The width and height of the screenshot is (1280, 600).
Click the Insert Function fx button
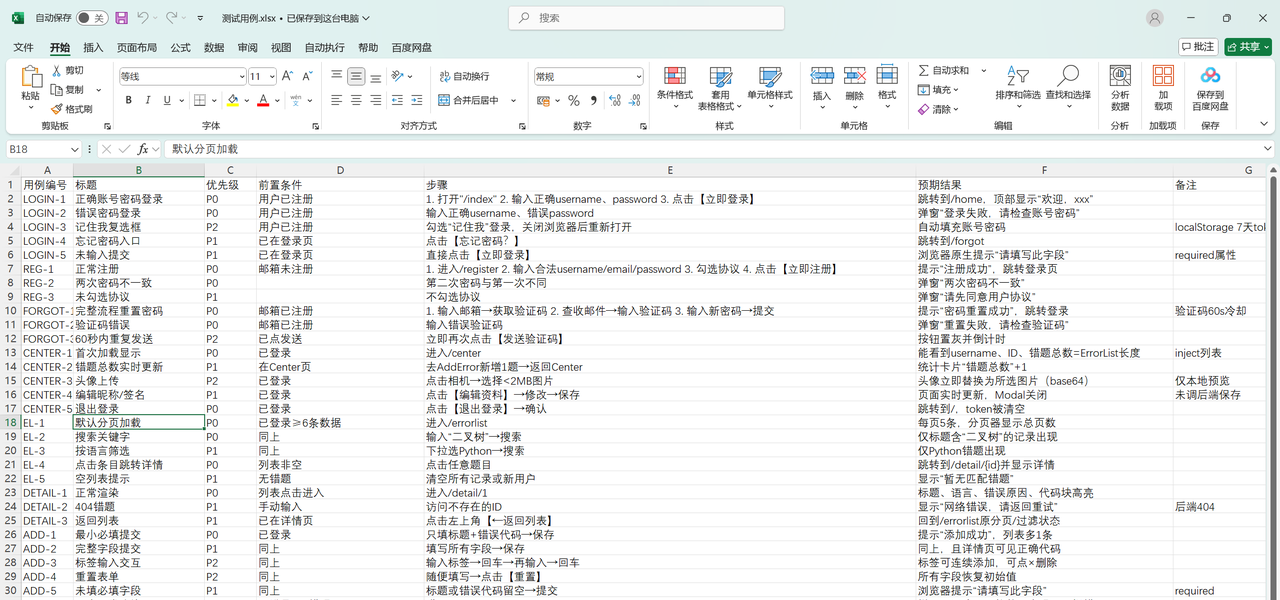143,149
